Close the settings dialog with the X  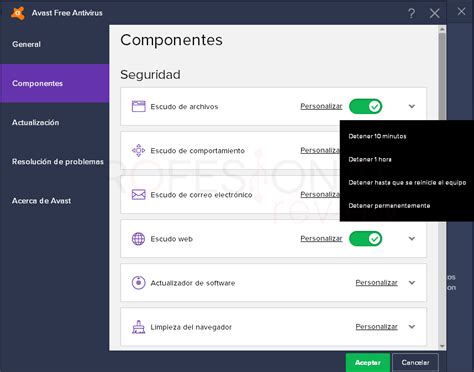pos(434,13)
